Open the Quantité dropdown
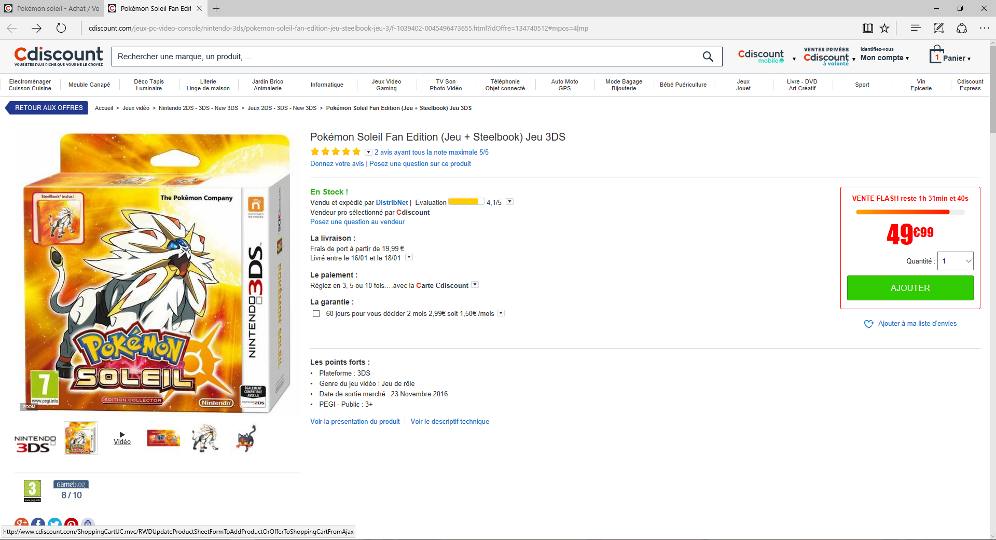Screen dimensions: 996x540 (x=955, y=261)
